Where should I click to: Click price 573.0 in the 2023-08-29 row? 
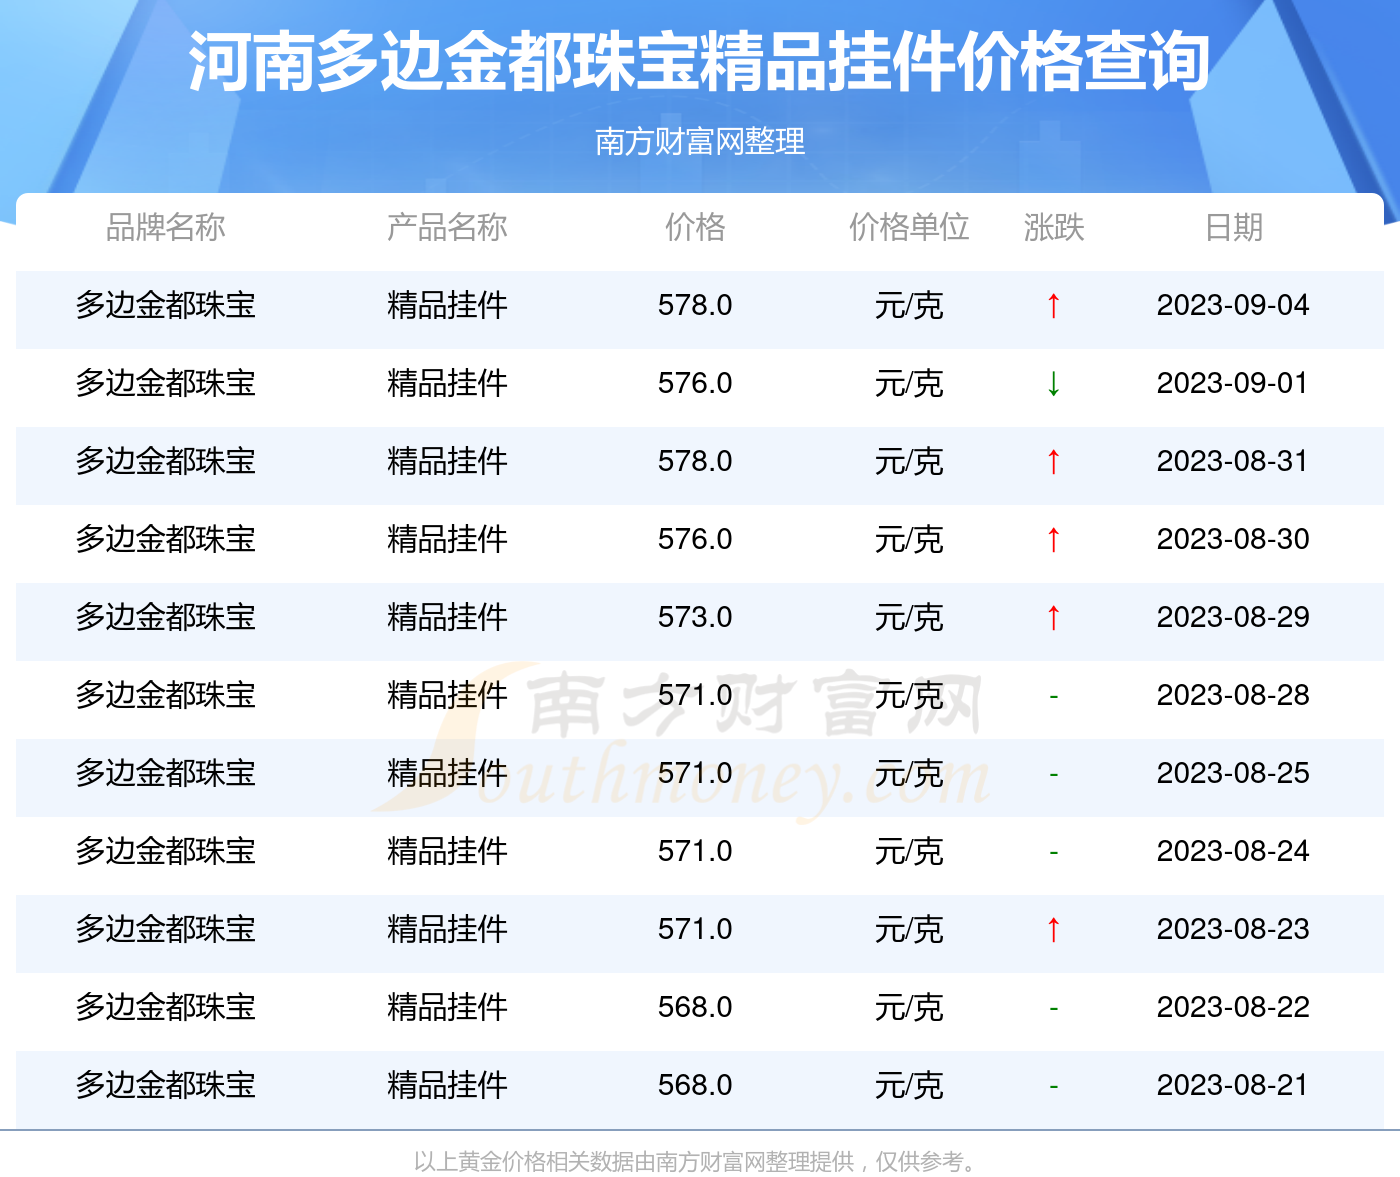click(695, 617)
